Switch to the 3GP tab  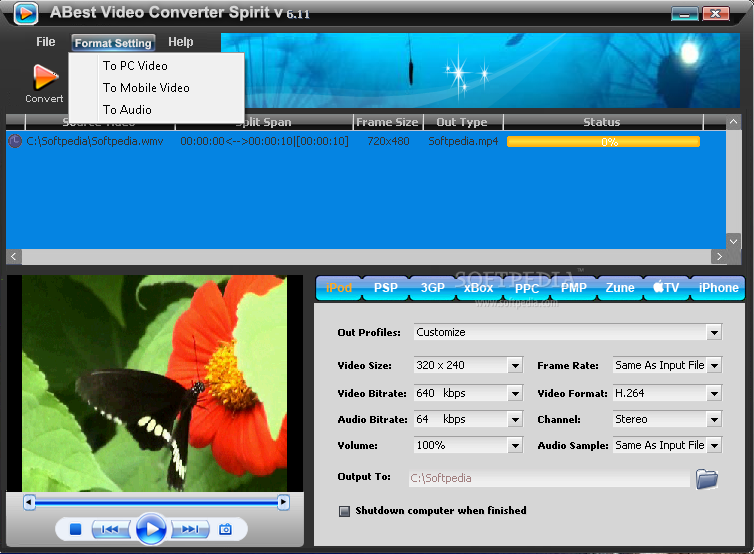tap(432, 288)
